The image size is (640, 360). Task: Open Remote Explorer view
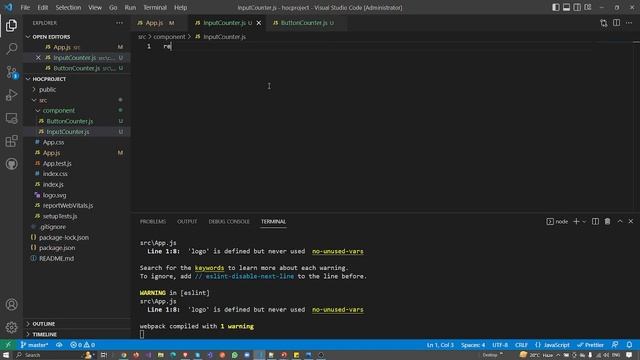(11, 118)
